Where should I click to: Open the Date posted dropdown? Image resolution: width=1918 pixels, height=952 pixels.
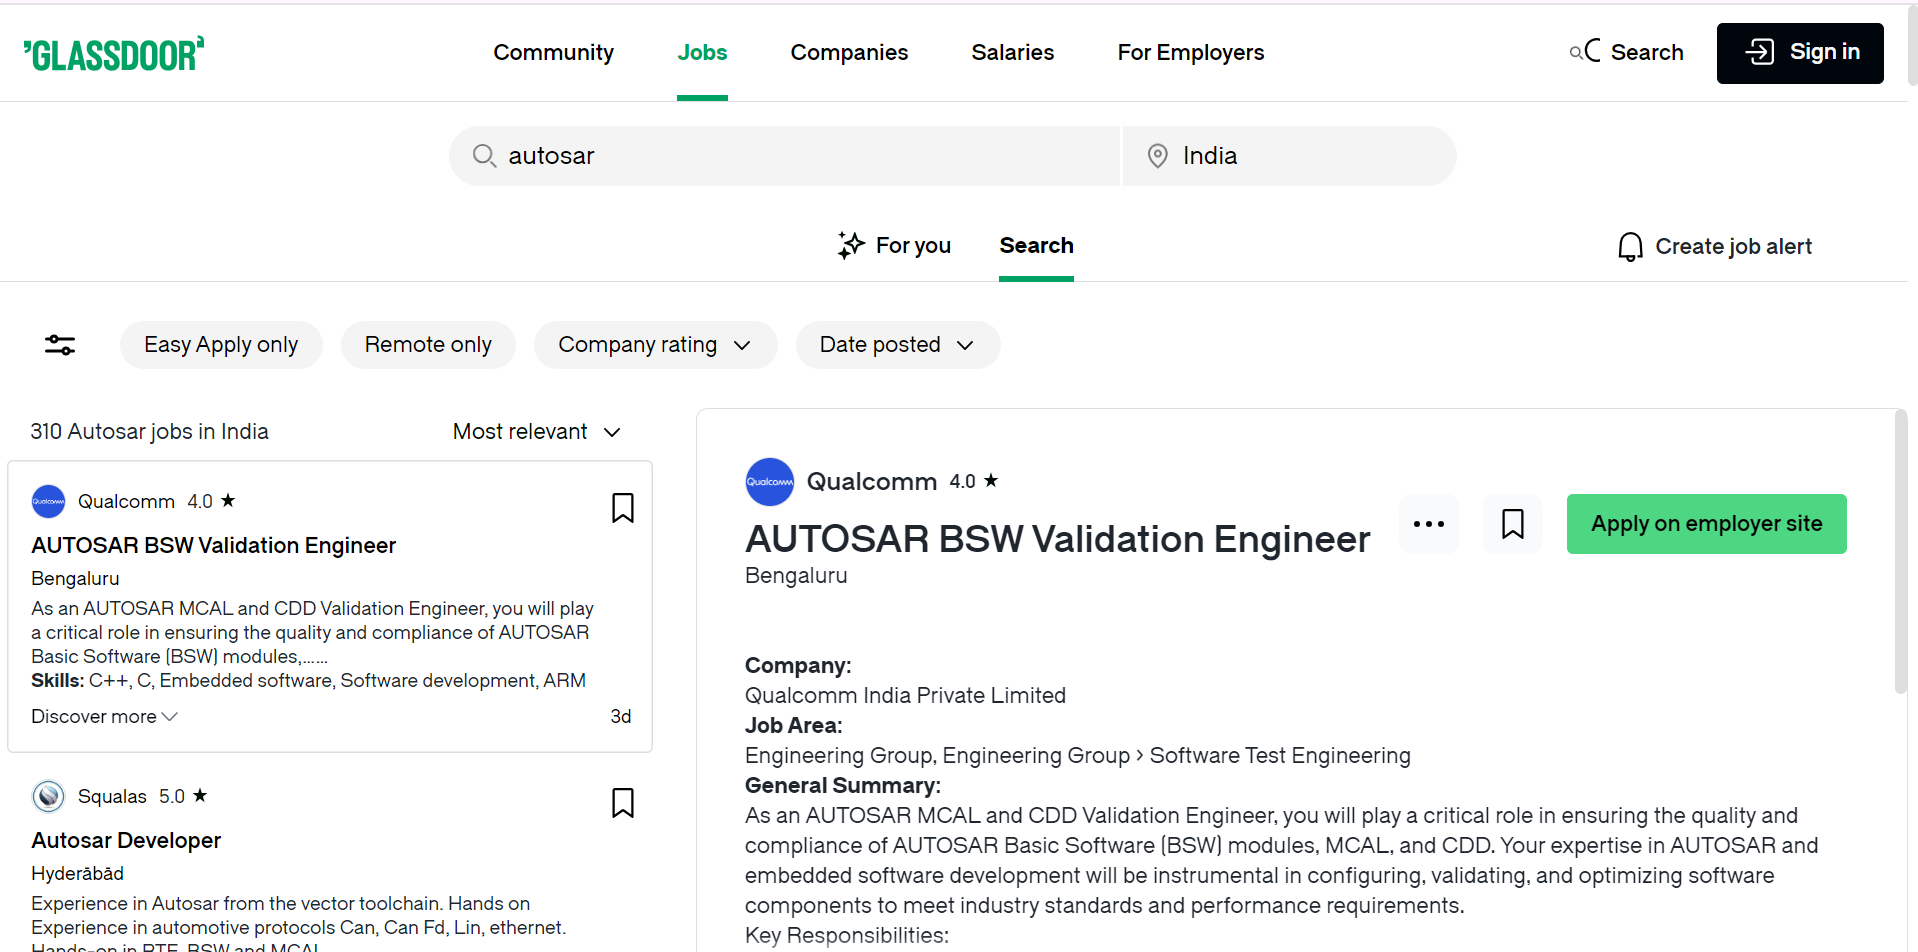click(x=897, y=345)
